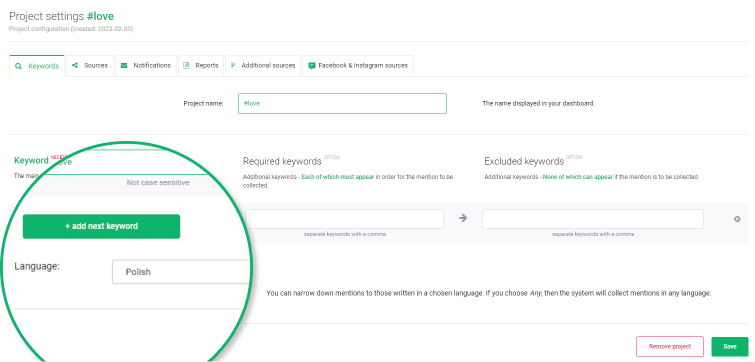Click the 'None of which can appear' text
The image size is (755, 362).
click(x=577, y=177)
